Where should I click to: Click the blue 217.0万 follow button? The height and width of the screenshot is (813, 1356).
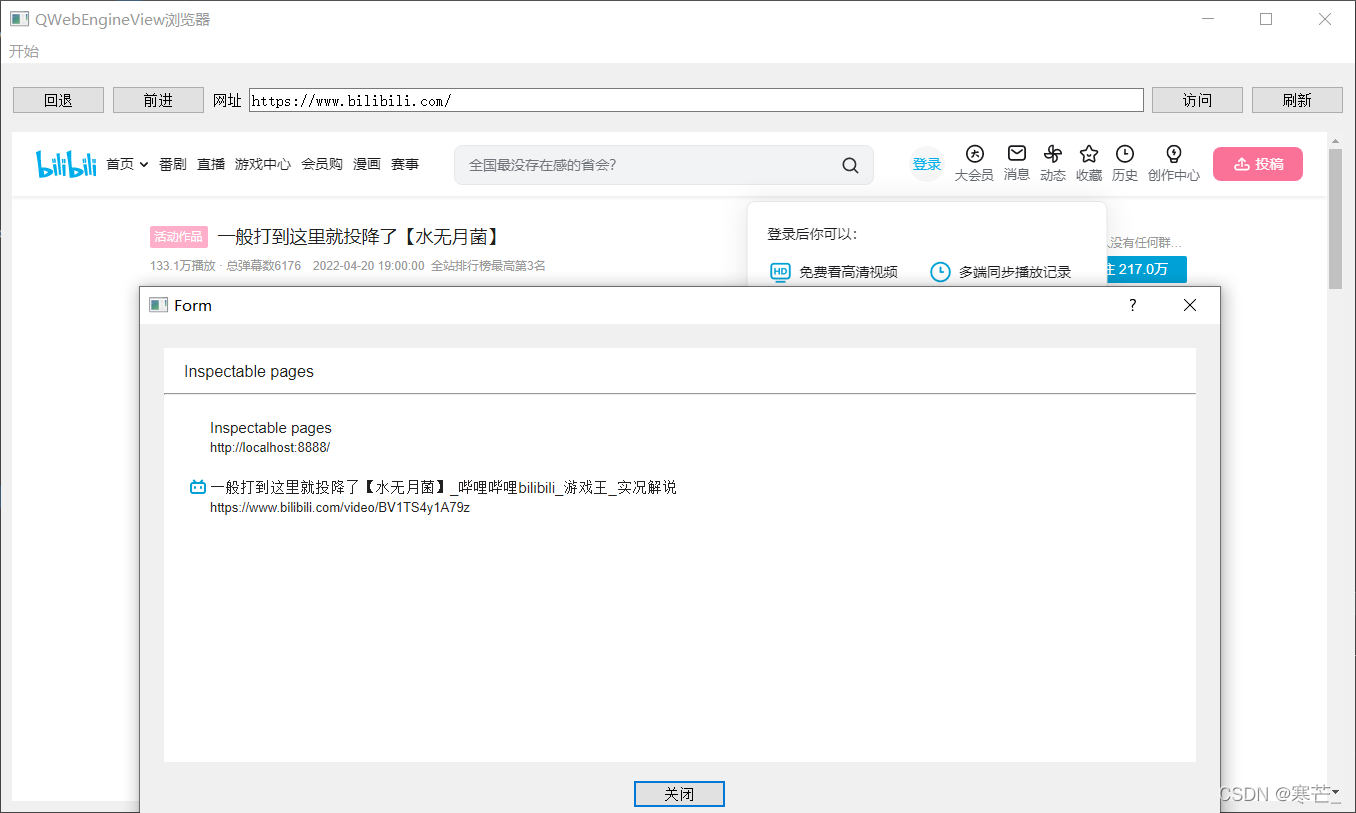coord(1146,269)
